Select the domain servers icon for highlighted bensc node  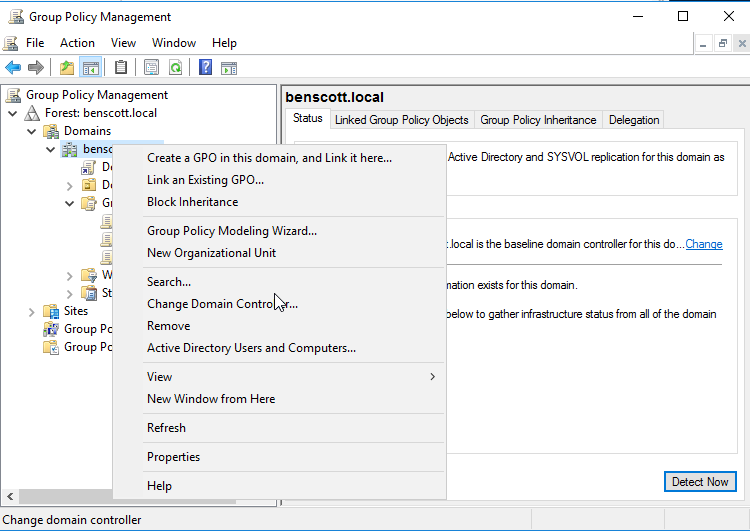[x=70, y=149]
